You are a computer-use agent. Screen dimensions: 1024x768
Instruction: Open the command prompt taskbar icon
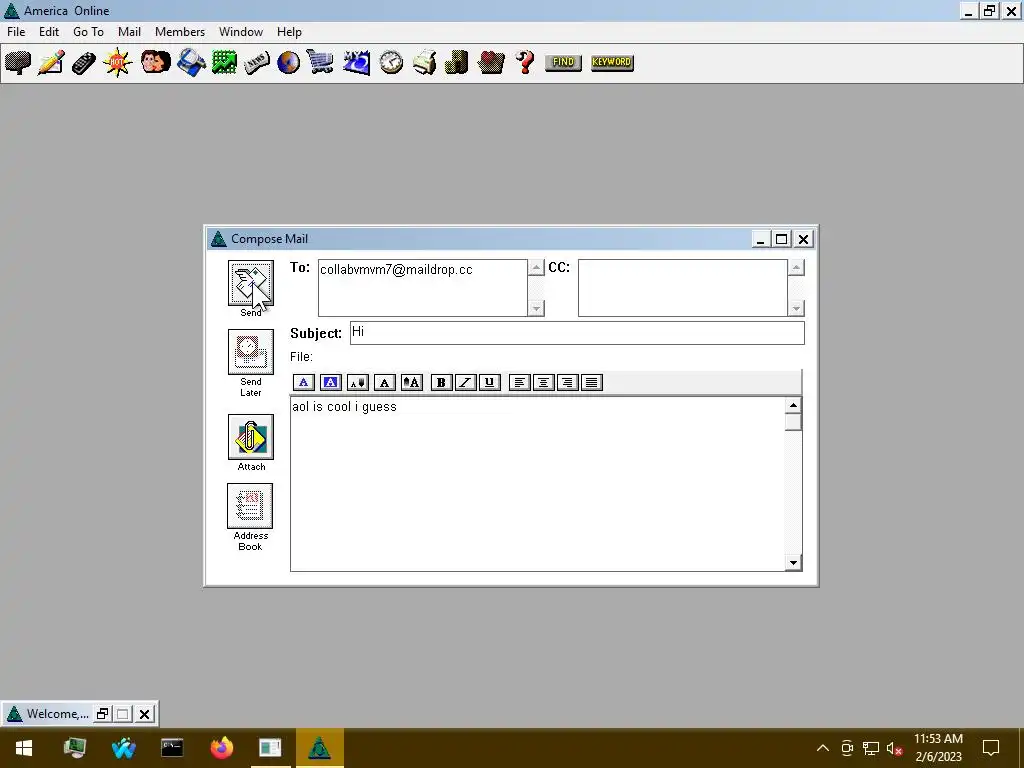(x=172, y=748)
